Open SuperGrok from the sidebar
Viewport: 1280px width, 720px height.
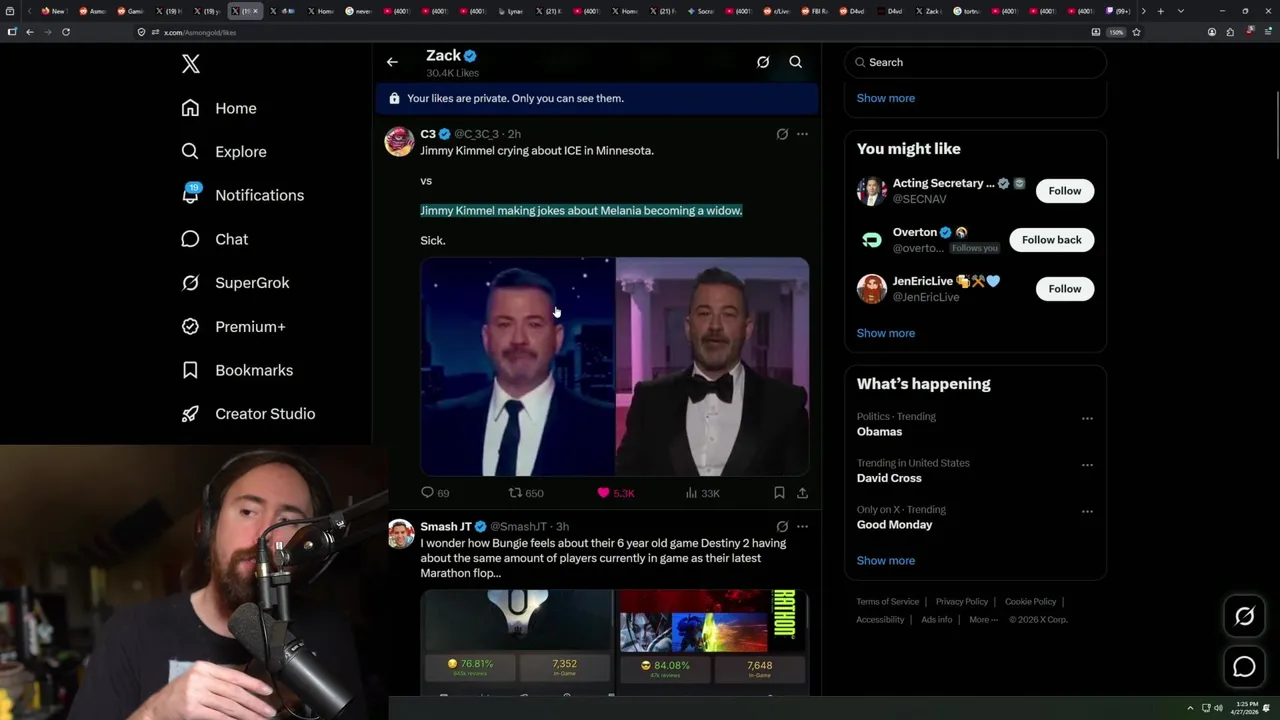235,283
